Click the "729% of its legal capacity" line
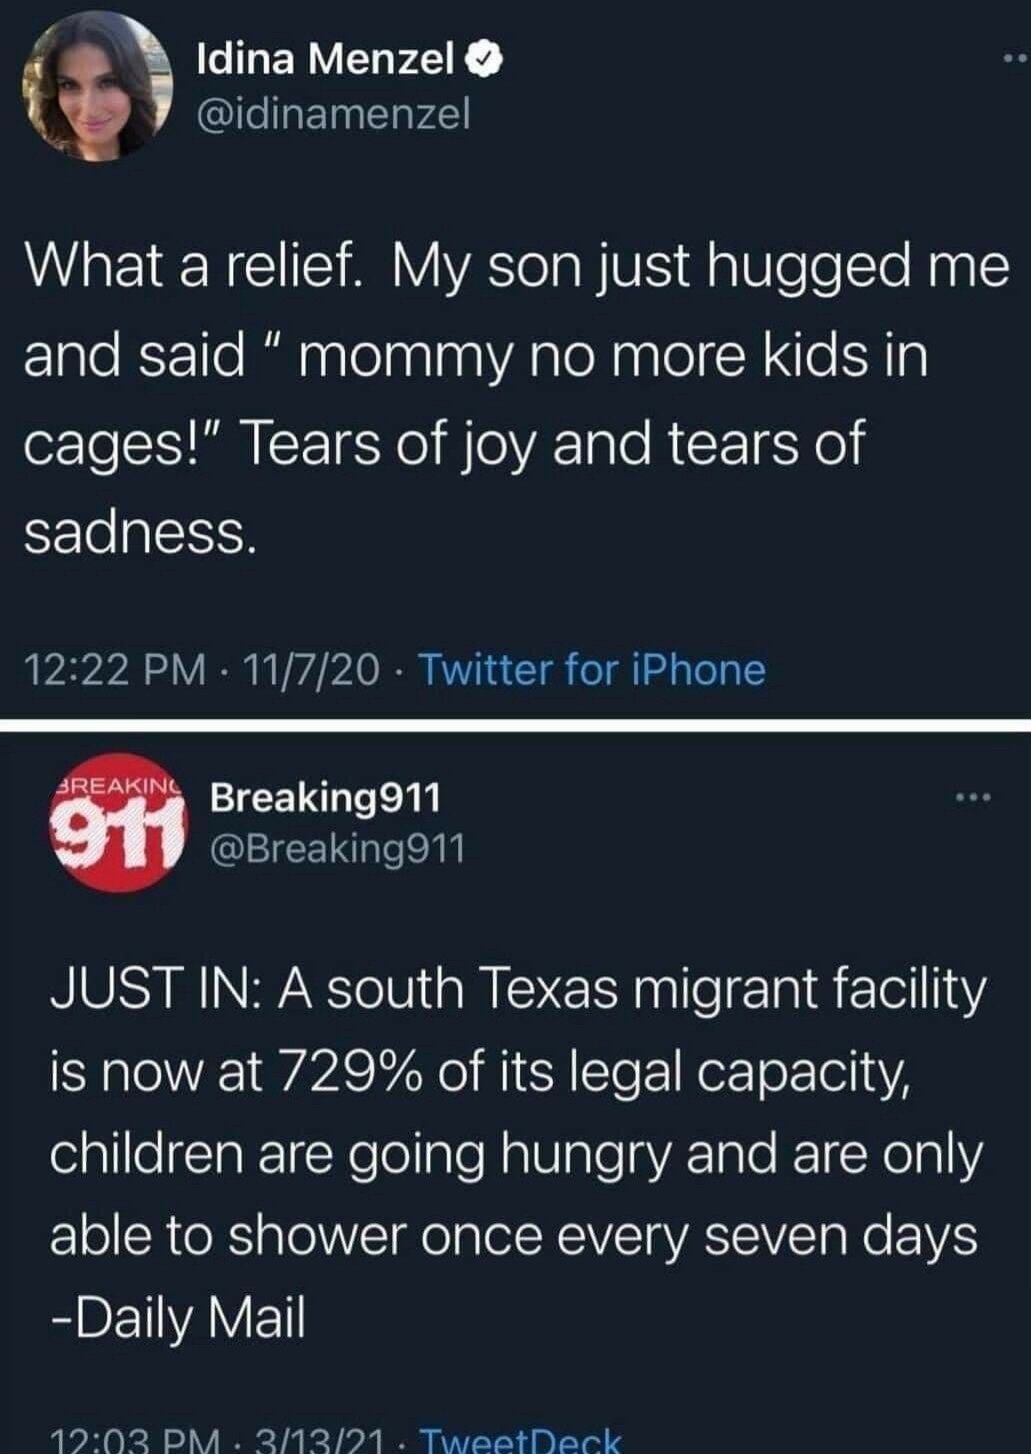 [x=593, y=1073]
